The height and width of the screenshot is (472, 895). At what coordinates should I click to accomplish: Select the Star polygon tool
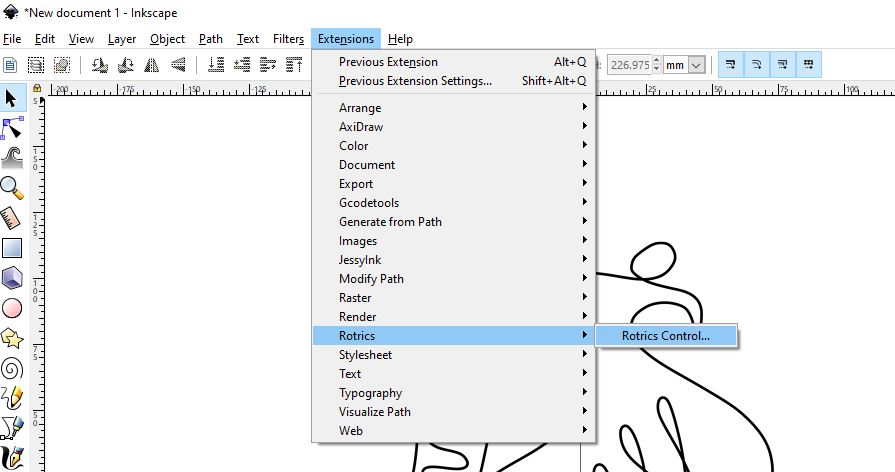[11, 338]
